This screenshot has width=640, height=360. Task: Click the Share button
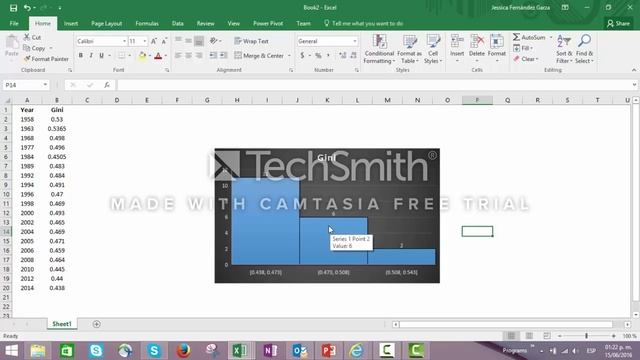tap(618, 24)
